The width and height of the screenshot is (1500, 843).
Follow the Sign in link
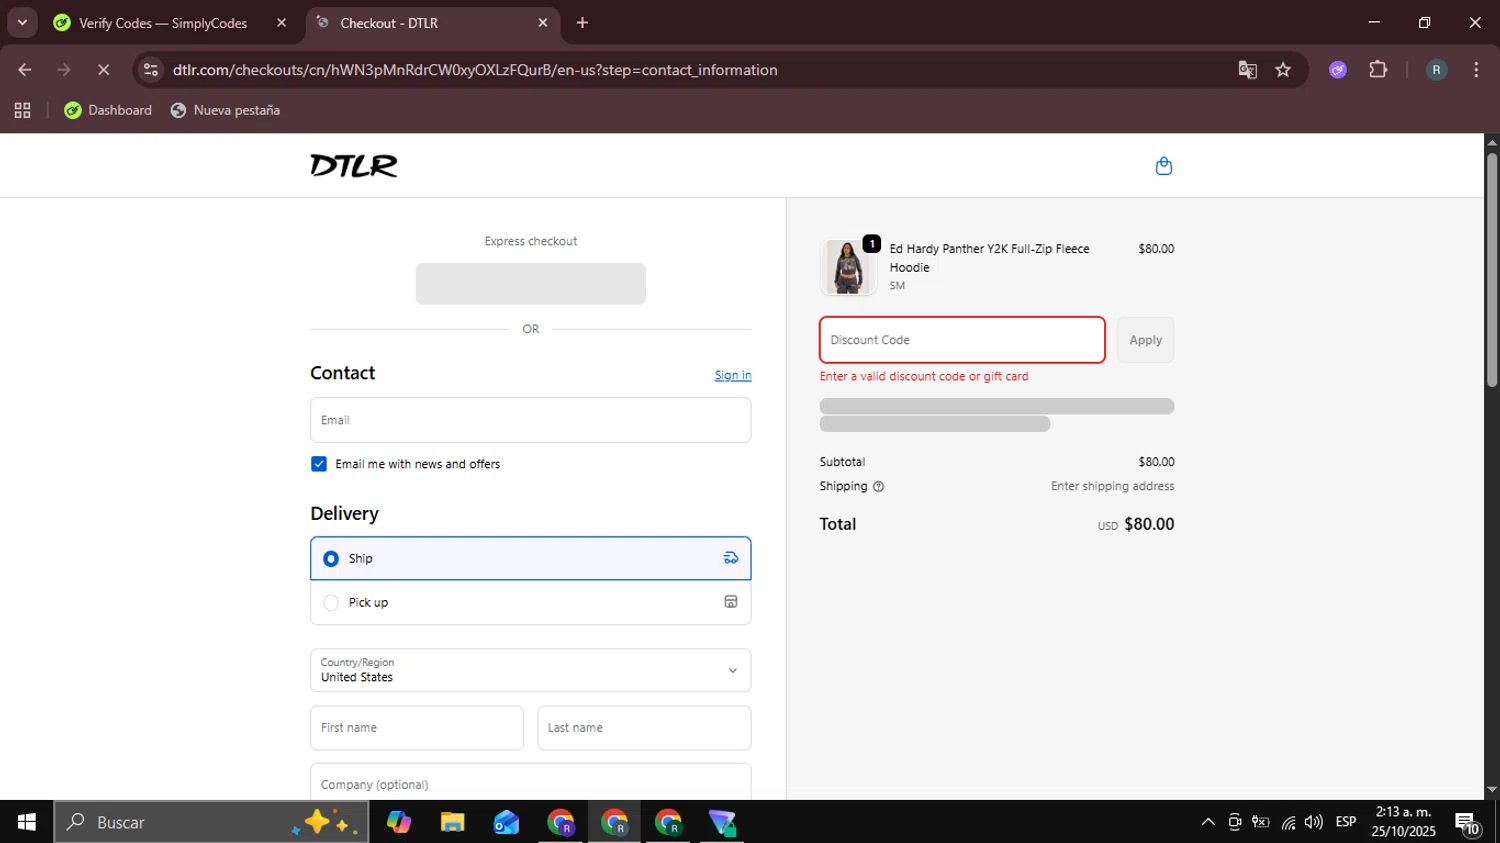[x=733, y=376]
